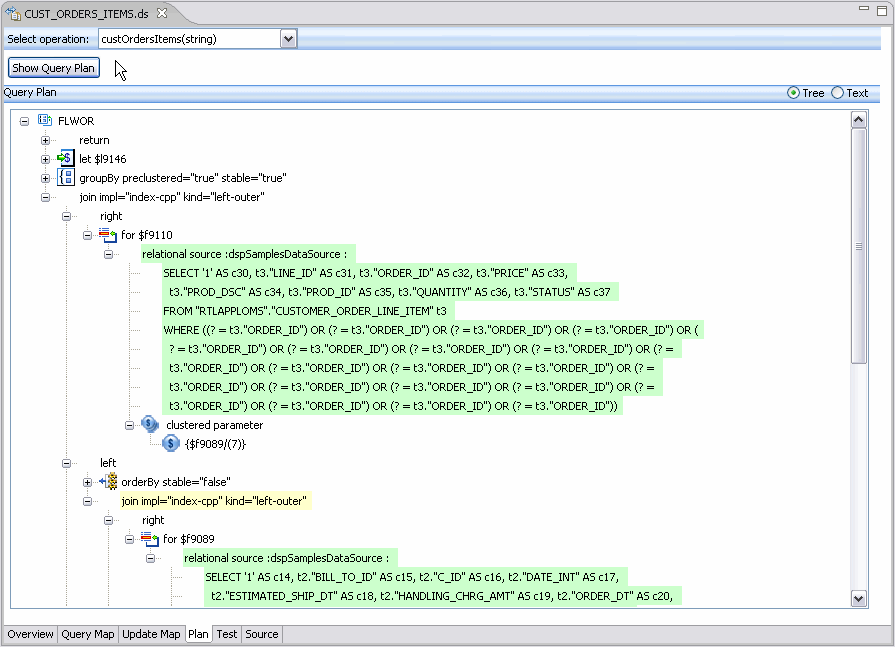
Task: Click the clustered parameter dollar icon
Action: coord(150,424)
